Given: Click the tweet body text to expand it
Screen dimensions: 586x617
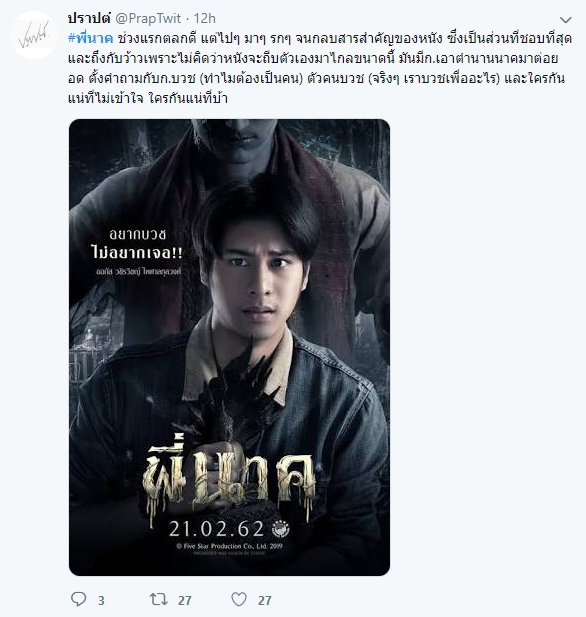Looking at the screenshot, I should tap(319, 68).
